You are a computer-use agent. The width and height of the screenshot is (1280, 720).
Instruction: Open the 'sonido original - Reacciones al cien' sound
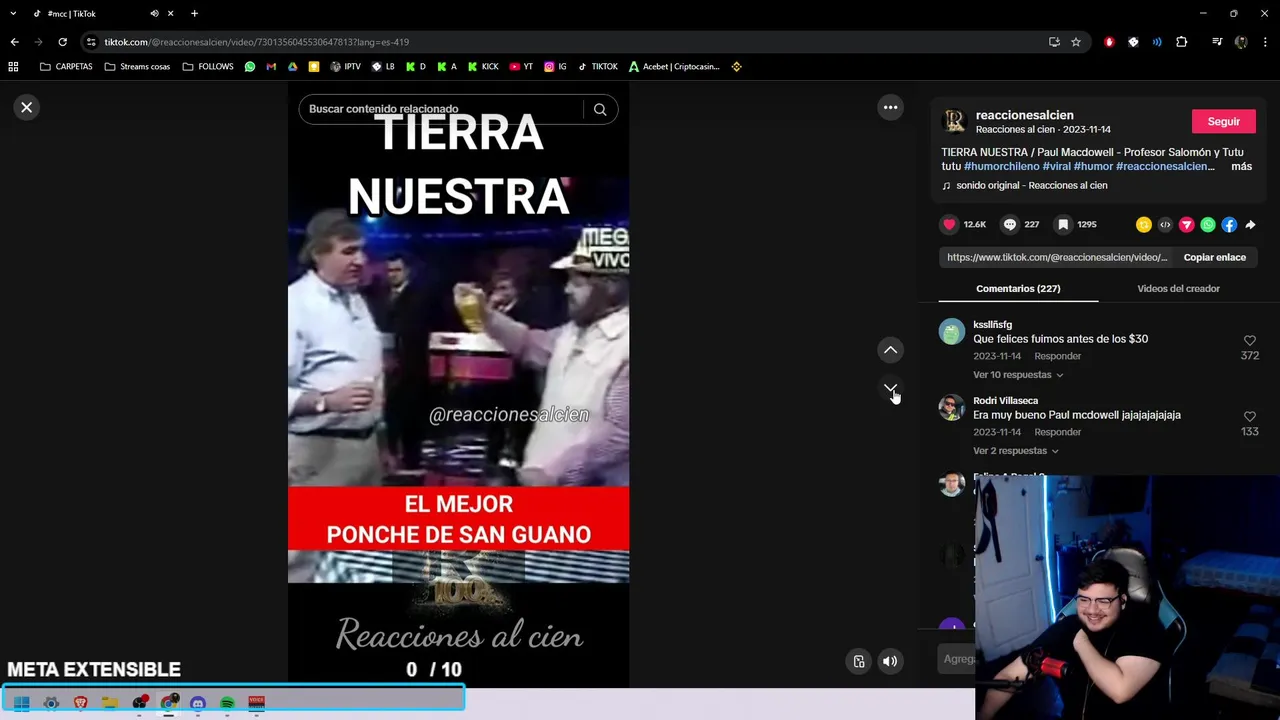(1031, 185)
